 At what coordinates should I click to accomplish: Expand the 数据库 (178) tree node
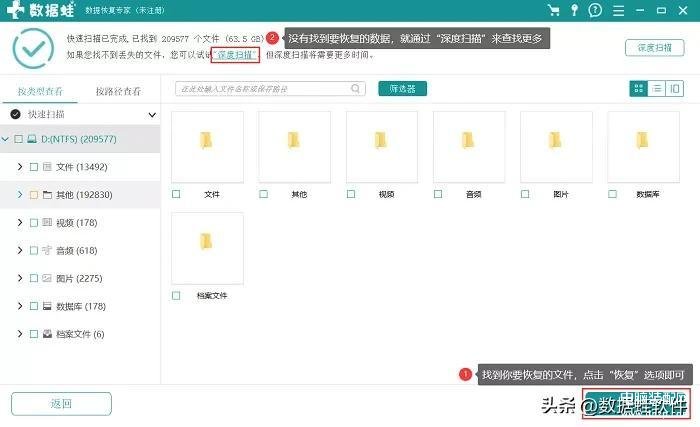[20, 306]
